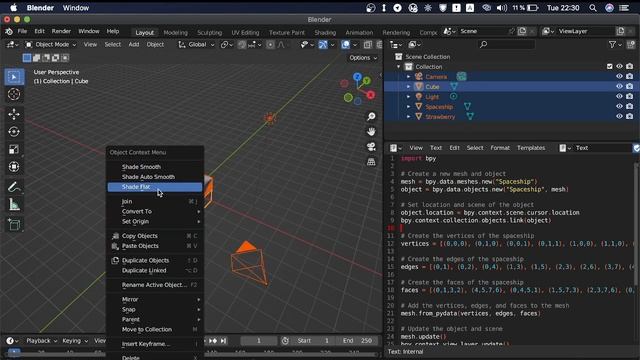Click the macOS Apple menu

13,8
